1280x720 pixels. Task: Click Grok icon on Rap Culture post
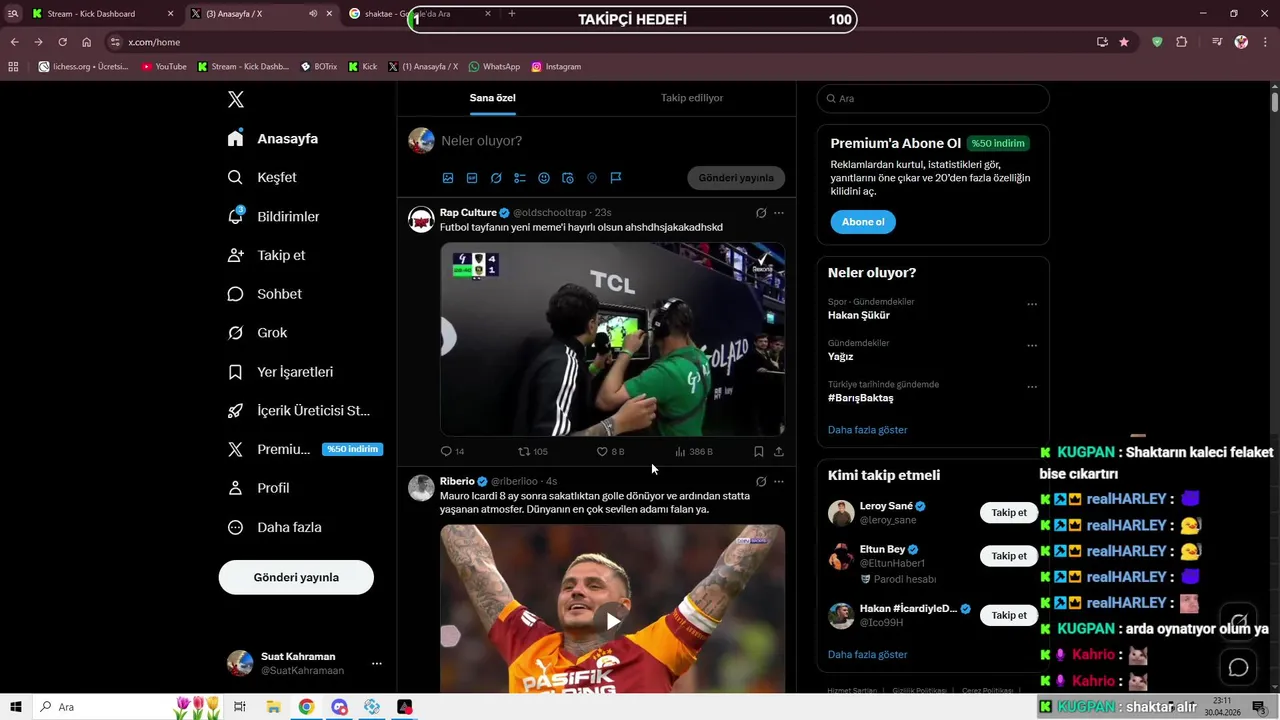761,213
